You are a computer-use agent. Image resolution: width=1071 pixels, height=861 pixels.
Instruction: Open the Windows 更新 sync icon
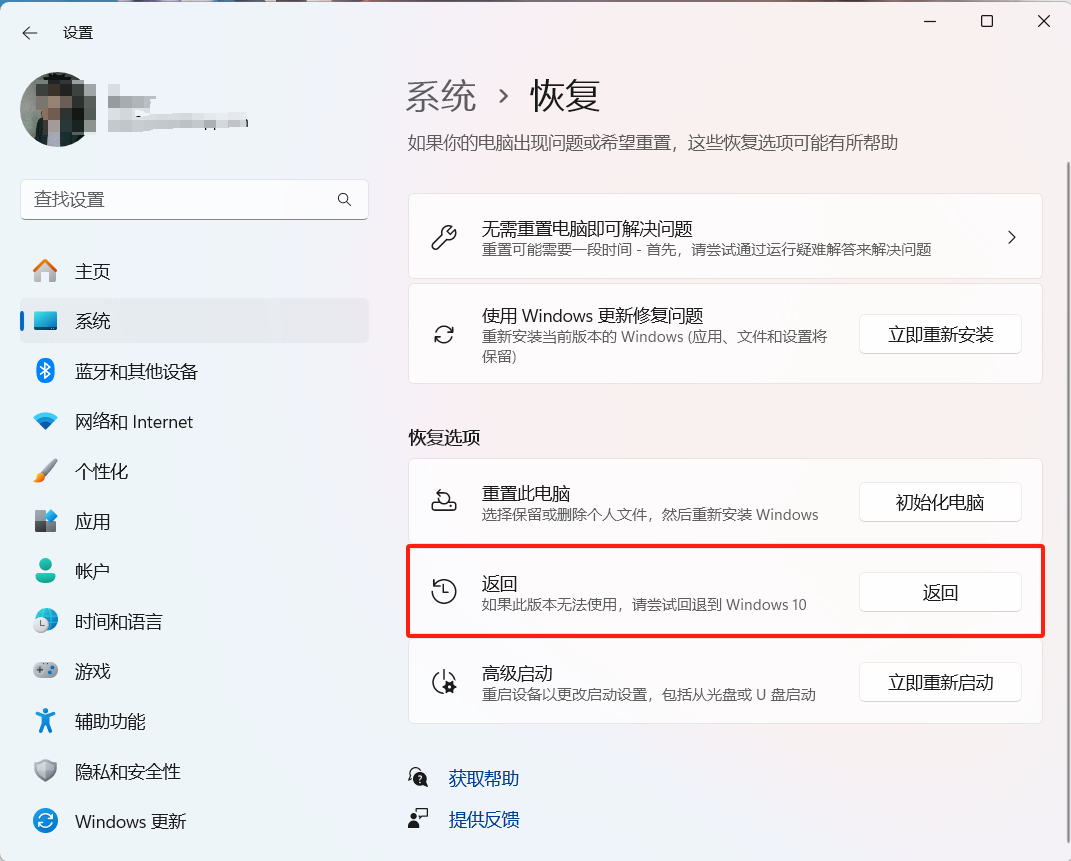click(x=45, y=821)
